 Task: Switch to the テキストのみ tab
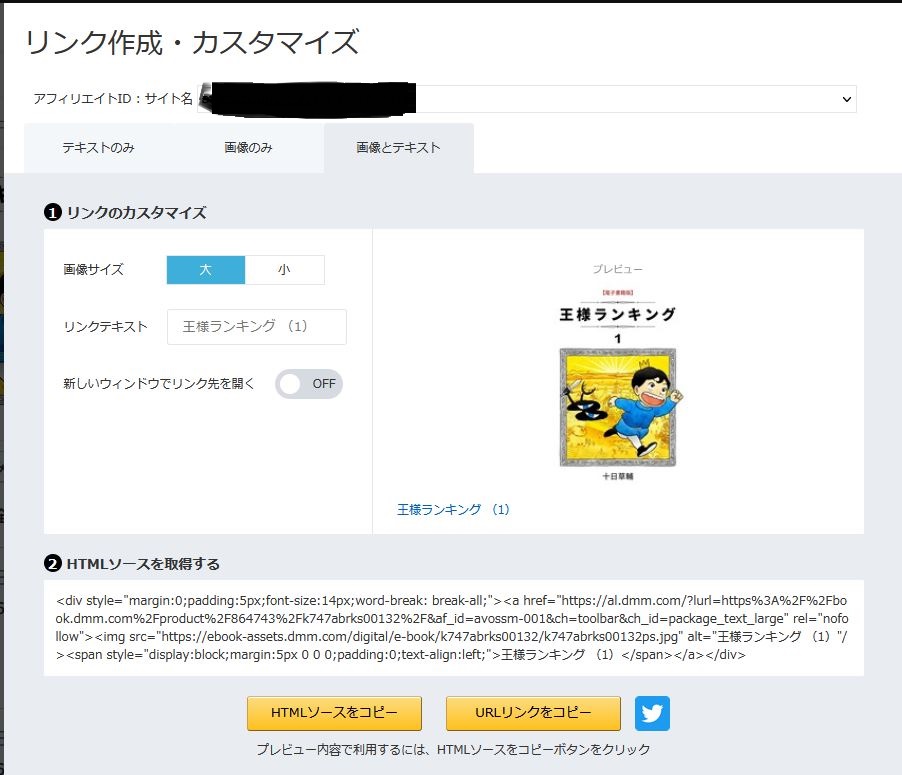[x=98, y=148]
